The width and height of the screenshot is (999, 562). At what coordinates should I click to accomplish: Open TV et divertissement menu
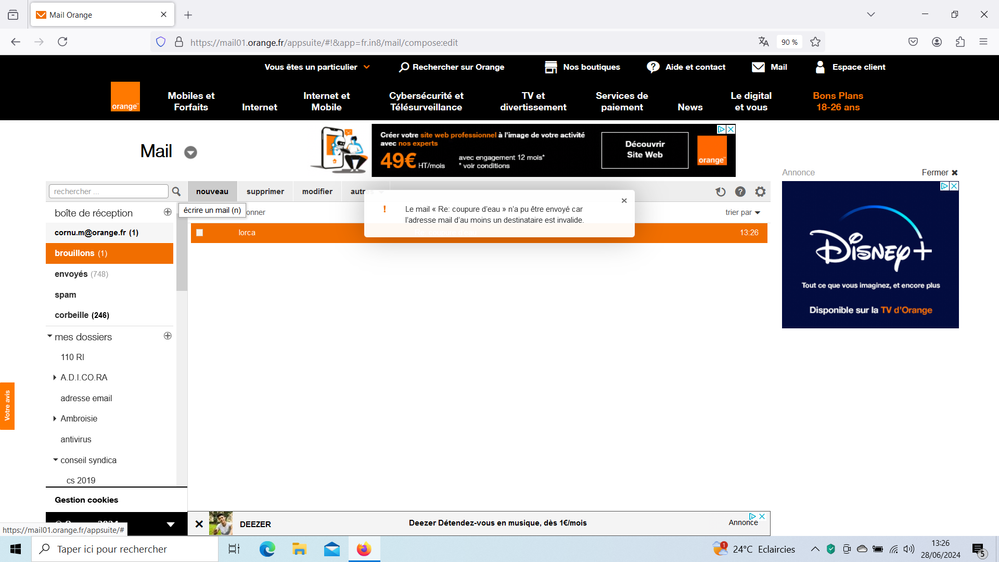[x=533, y=101]
